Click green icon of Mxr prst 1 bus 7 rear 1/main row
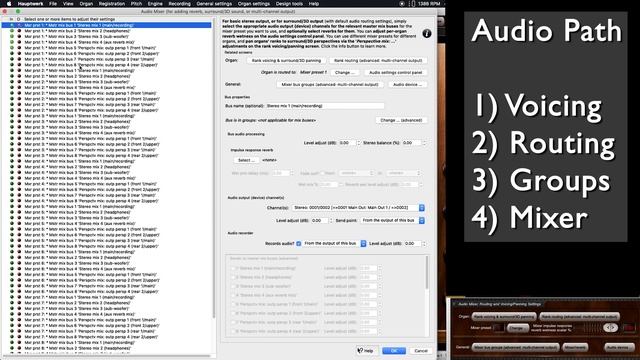 (12, 59)
